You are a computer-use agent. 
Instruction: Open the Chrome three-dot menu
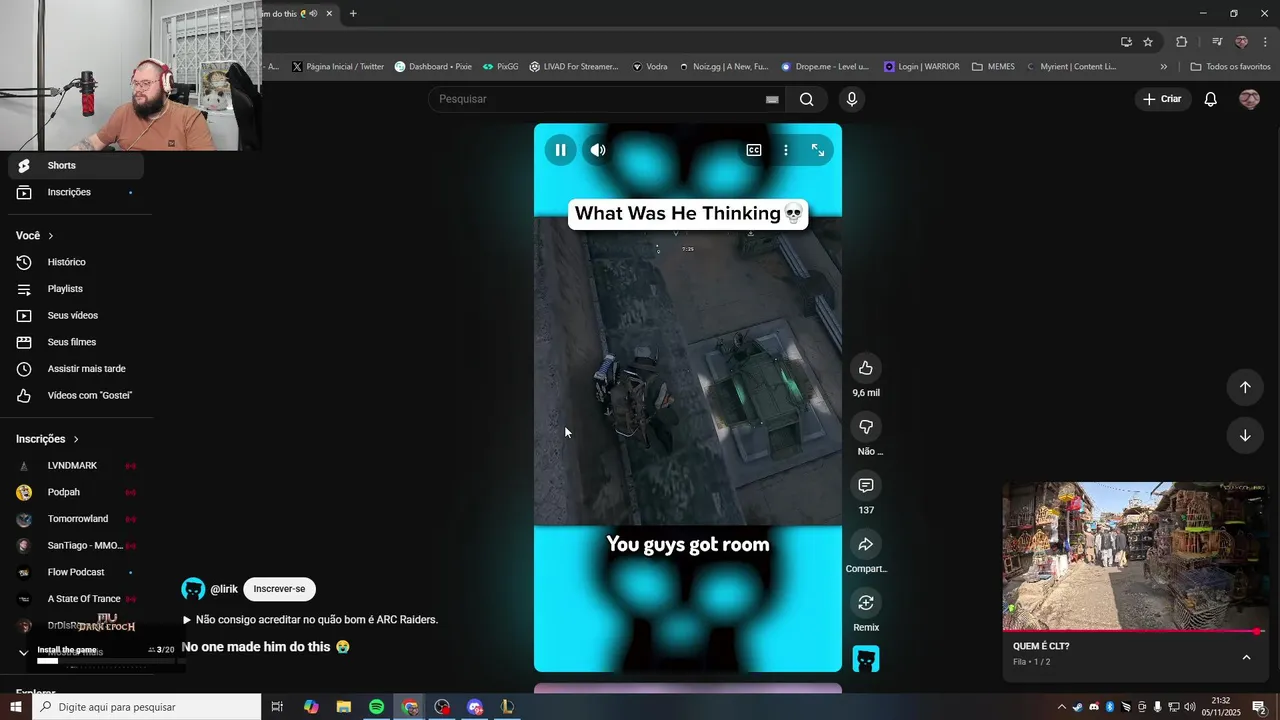pyautogui.click(x=1266, y=41)
